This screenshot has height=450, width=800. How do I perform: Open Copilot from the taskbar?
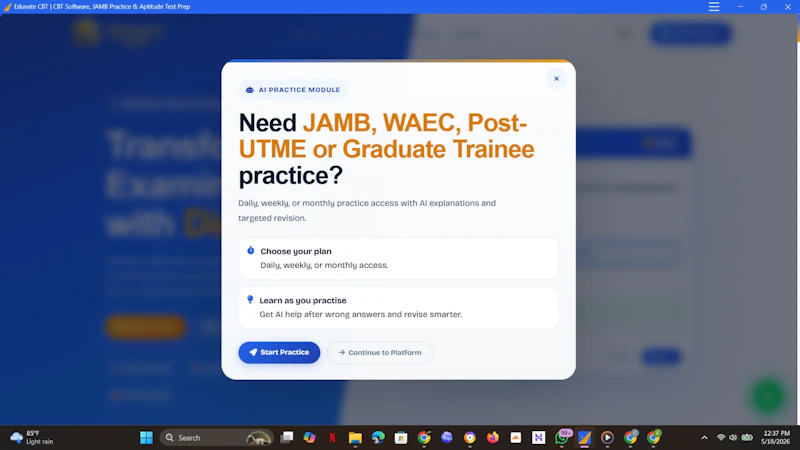tap(310, 438)
